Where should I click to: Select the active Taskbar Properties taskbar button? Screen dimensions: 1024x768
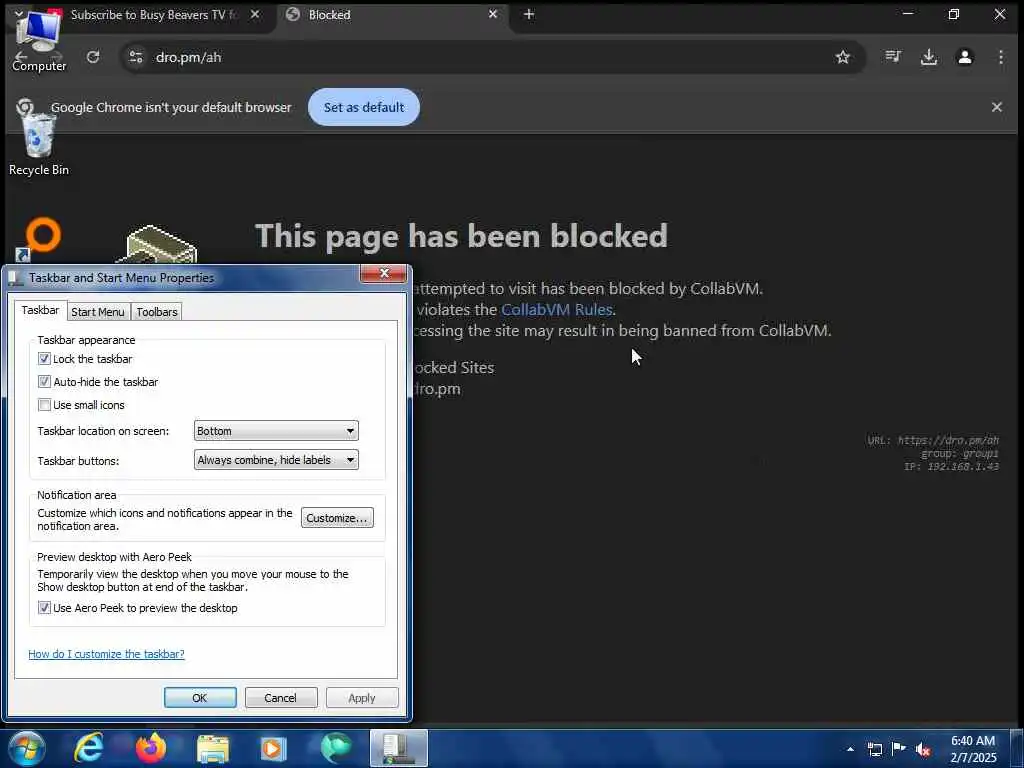pyautogui.click(x=399, y=748)
